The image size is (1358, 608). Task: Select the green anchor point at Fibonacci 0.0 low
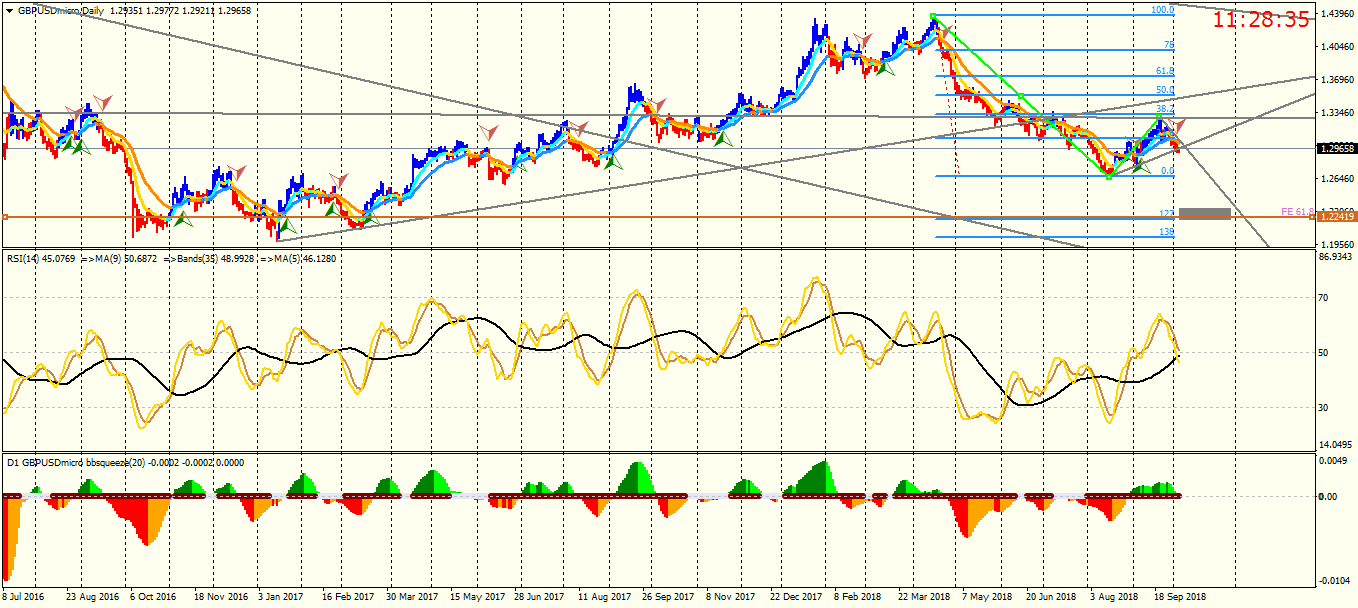(x=1109, y=177)
